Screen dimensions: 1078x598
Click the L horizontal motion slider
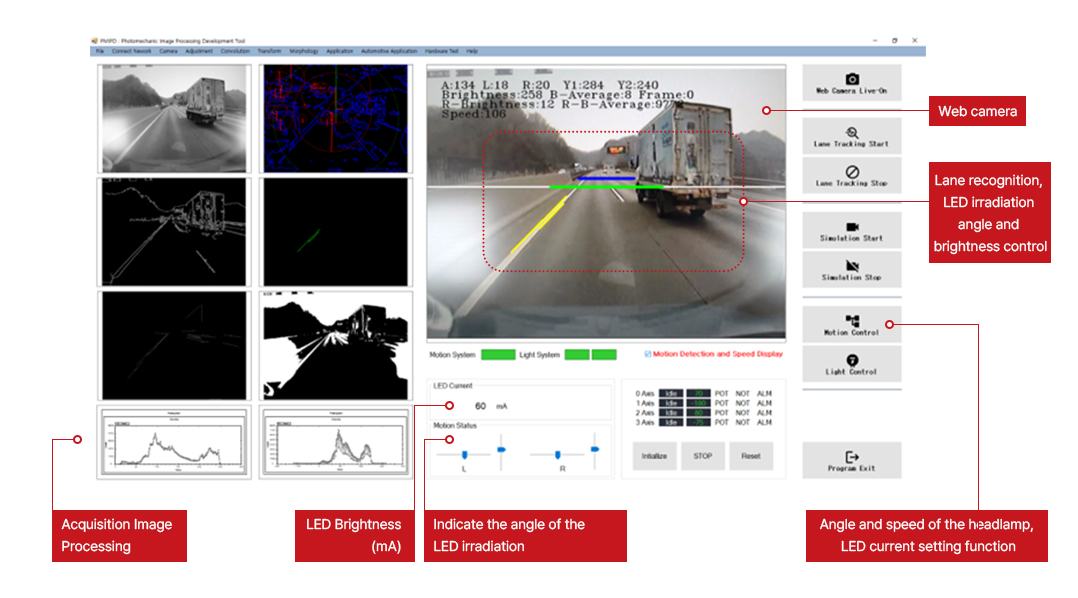click(465, 455)
